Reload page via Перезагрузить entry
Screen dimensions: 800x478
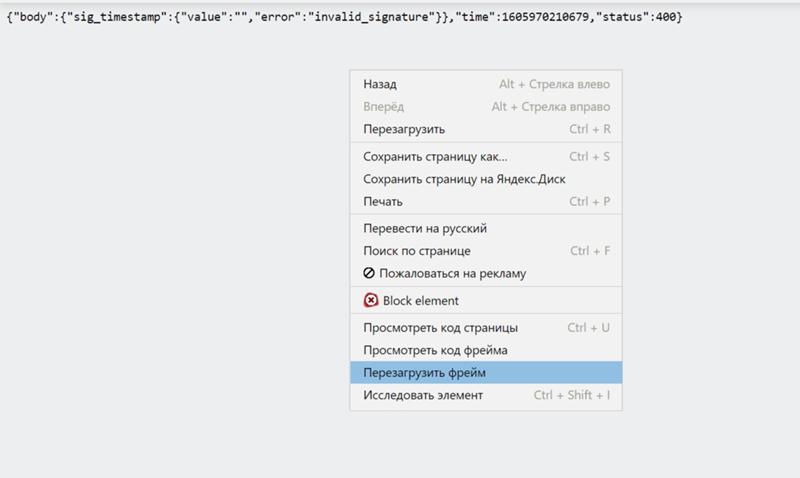click(x=404, y=129)
